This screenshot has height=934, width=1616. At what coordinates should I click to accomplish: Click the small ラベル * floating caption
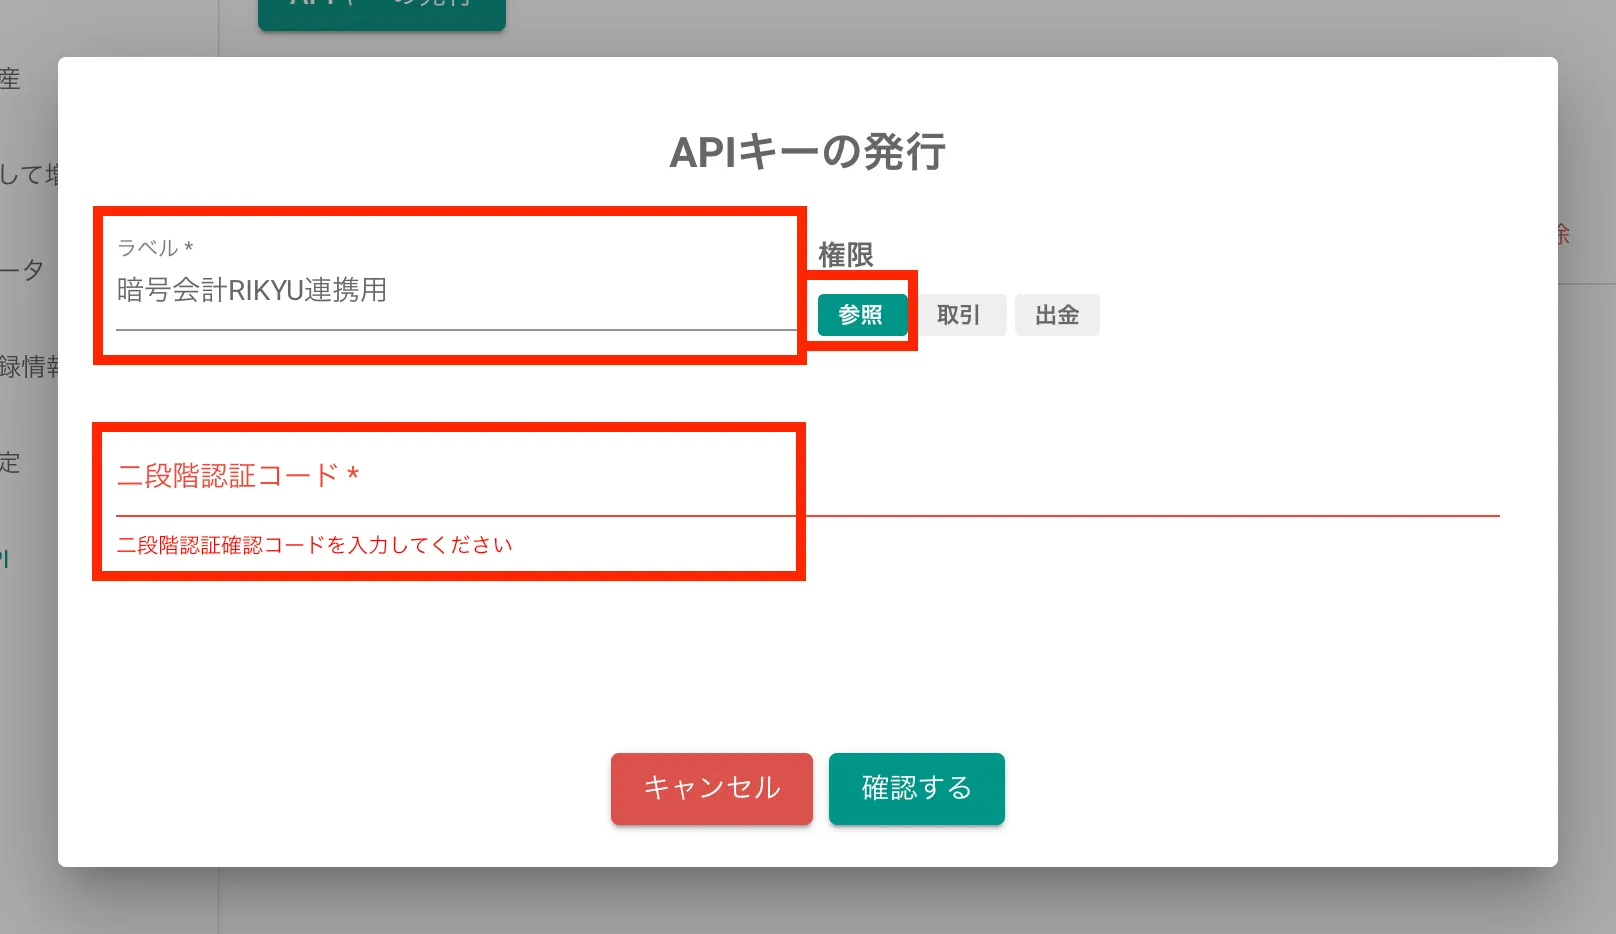[x=155, y=248]
